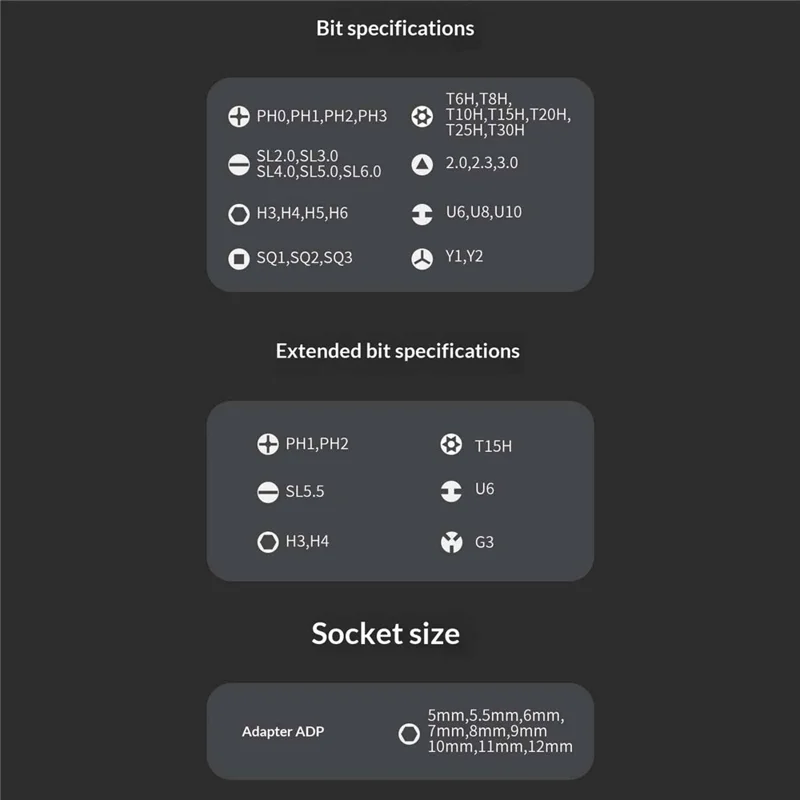Select the three-wing icon next to G3

pyautogui.click(x=452, y=542)
